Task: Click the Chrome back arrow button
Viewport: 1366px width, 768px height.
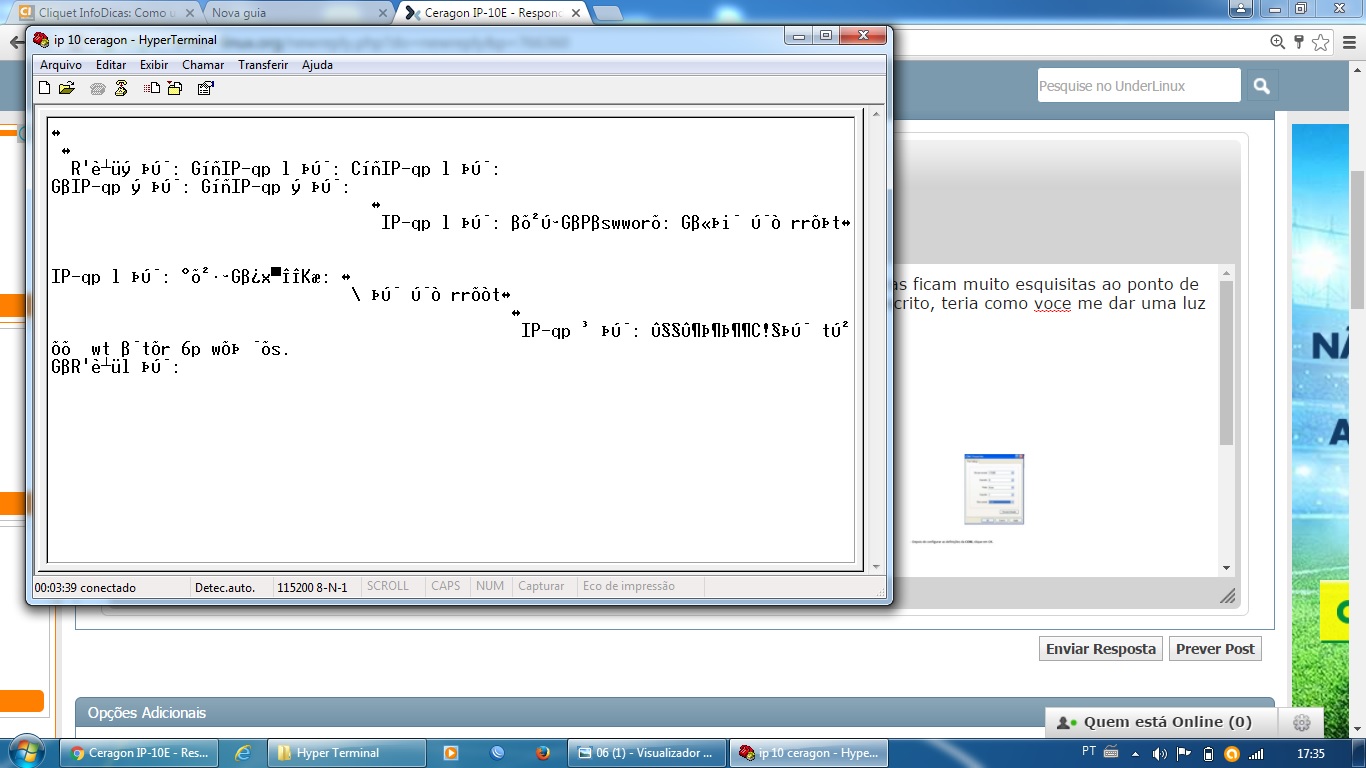Action: pos(14,42)
